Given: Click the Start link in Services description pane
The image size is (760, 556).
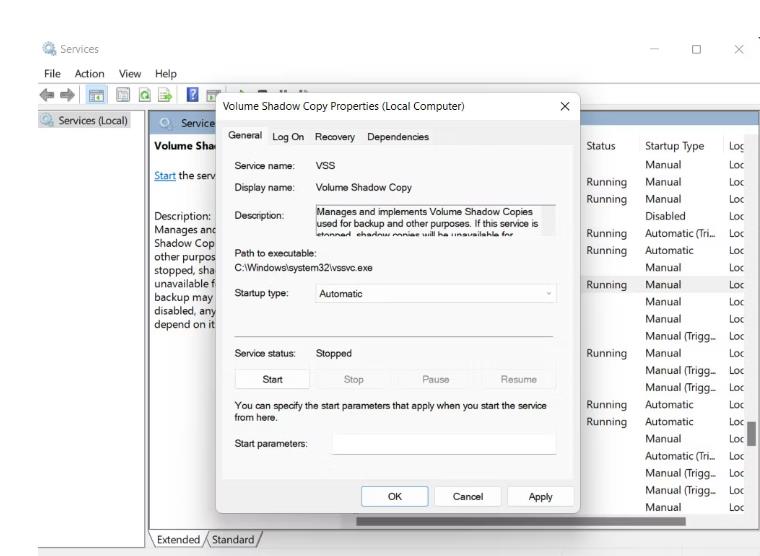Looking at the screenshot, I should point(165,175).
